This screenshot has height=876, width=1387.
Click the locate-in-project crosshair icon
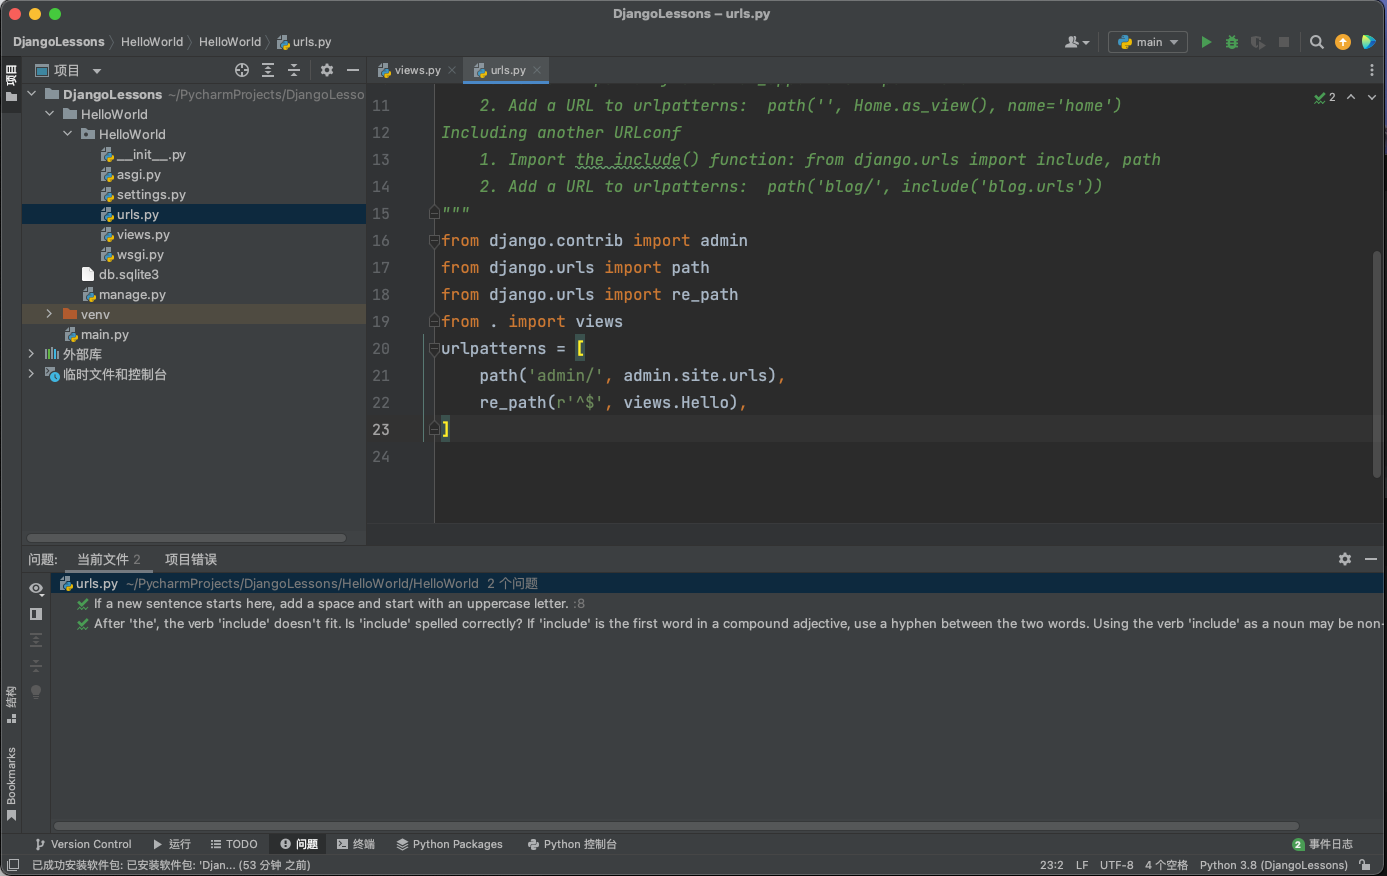pos(241,70)
